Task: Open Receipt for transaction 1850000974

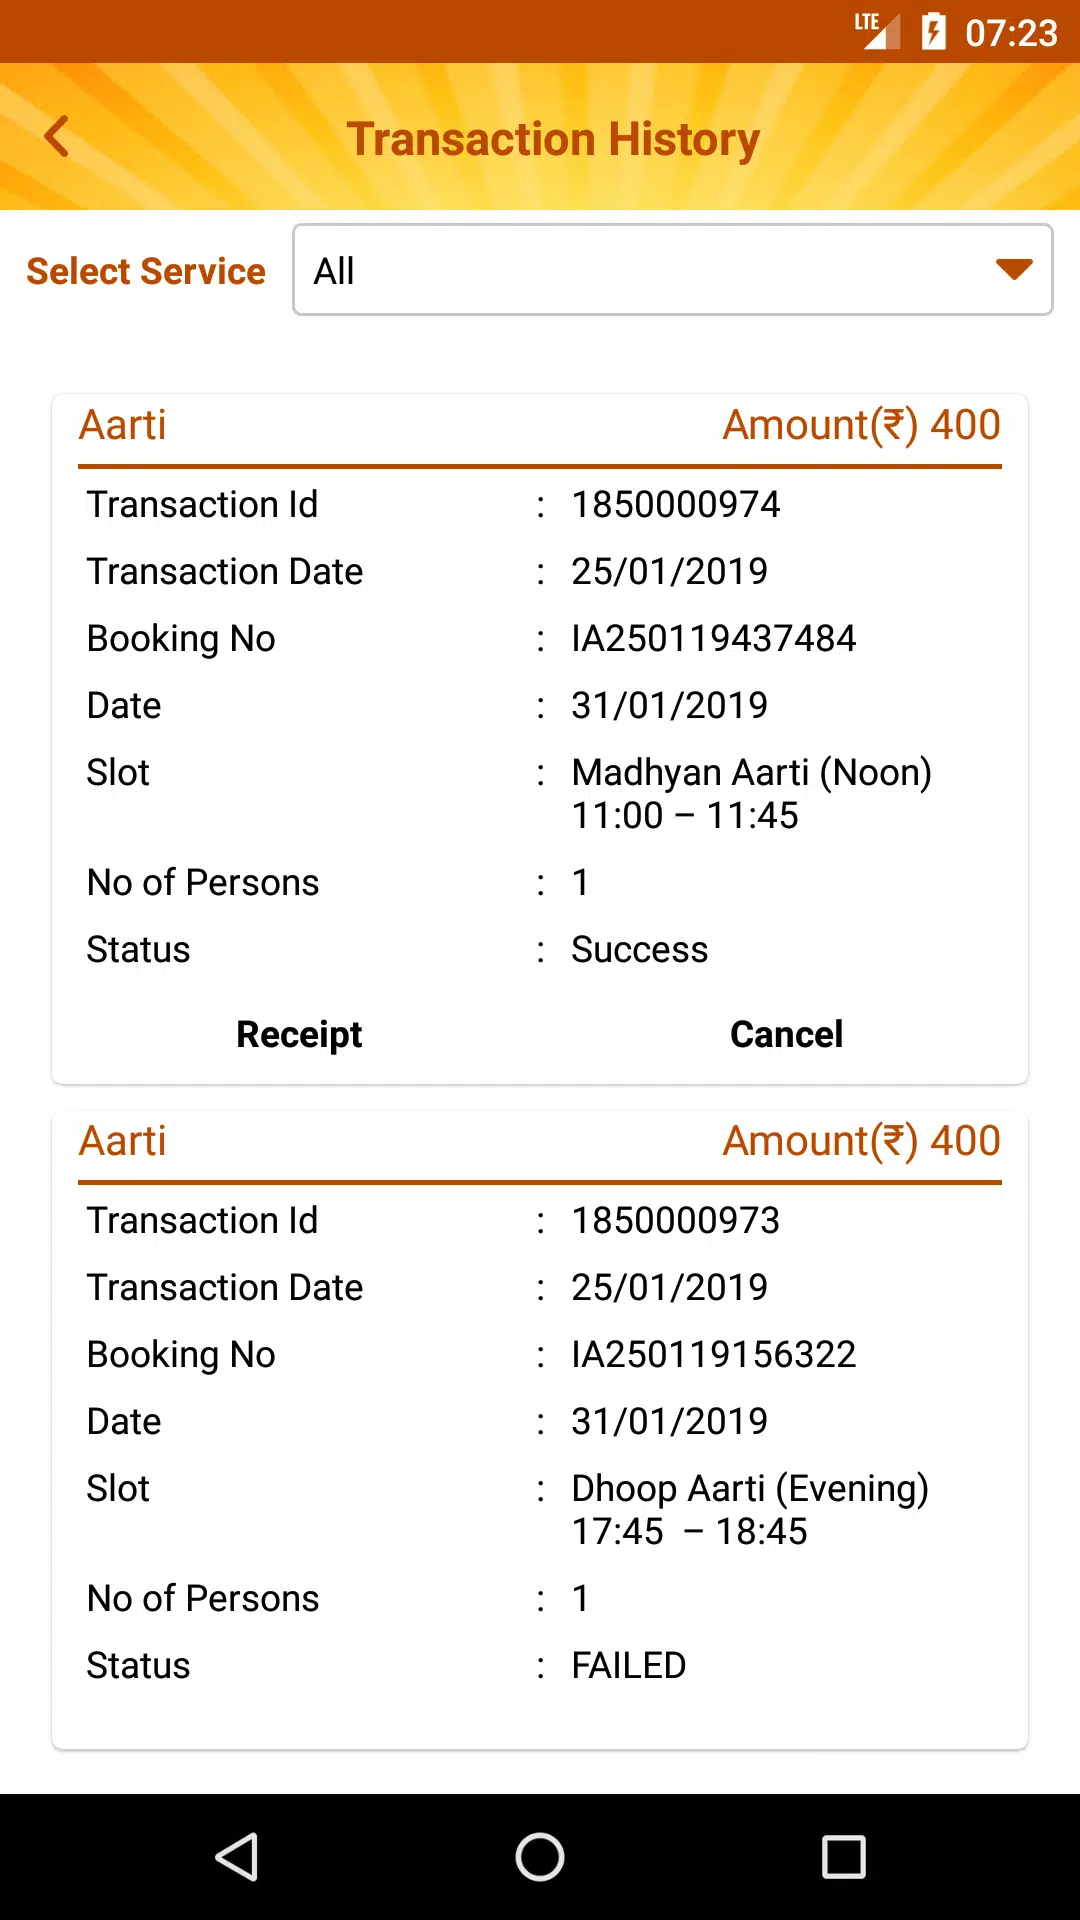Action: click(x=299, y=1034)
